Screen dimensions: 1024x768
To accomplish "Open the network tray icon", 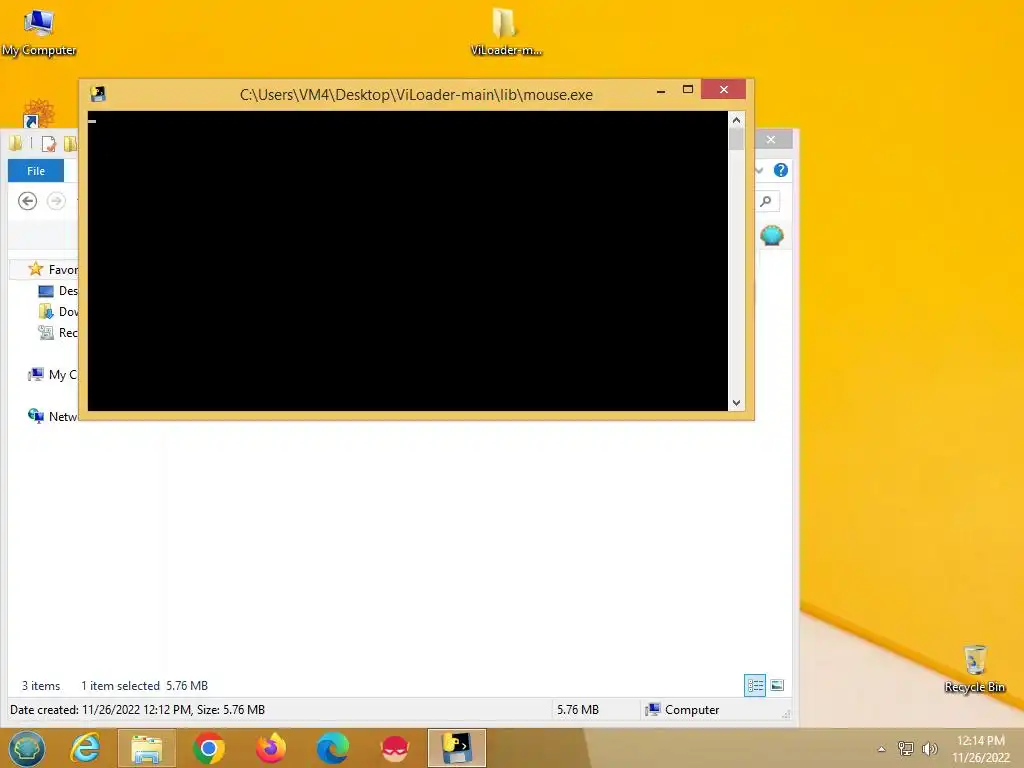I will pos(906,748).
